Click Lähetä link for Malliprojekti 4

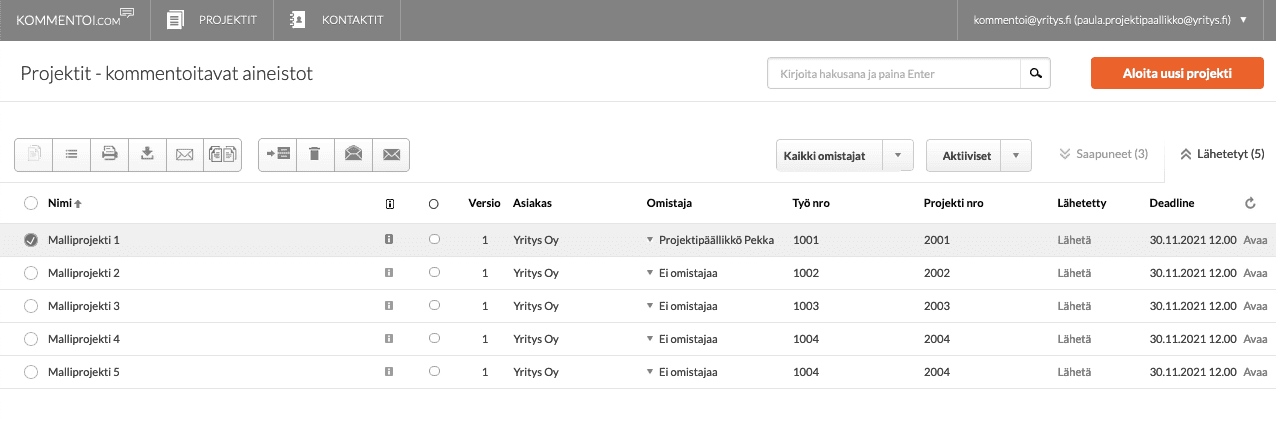[1074, 339]
